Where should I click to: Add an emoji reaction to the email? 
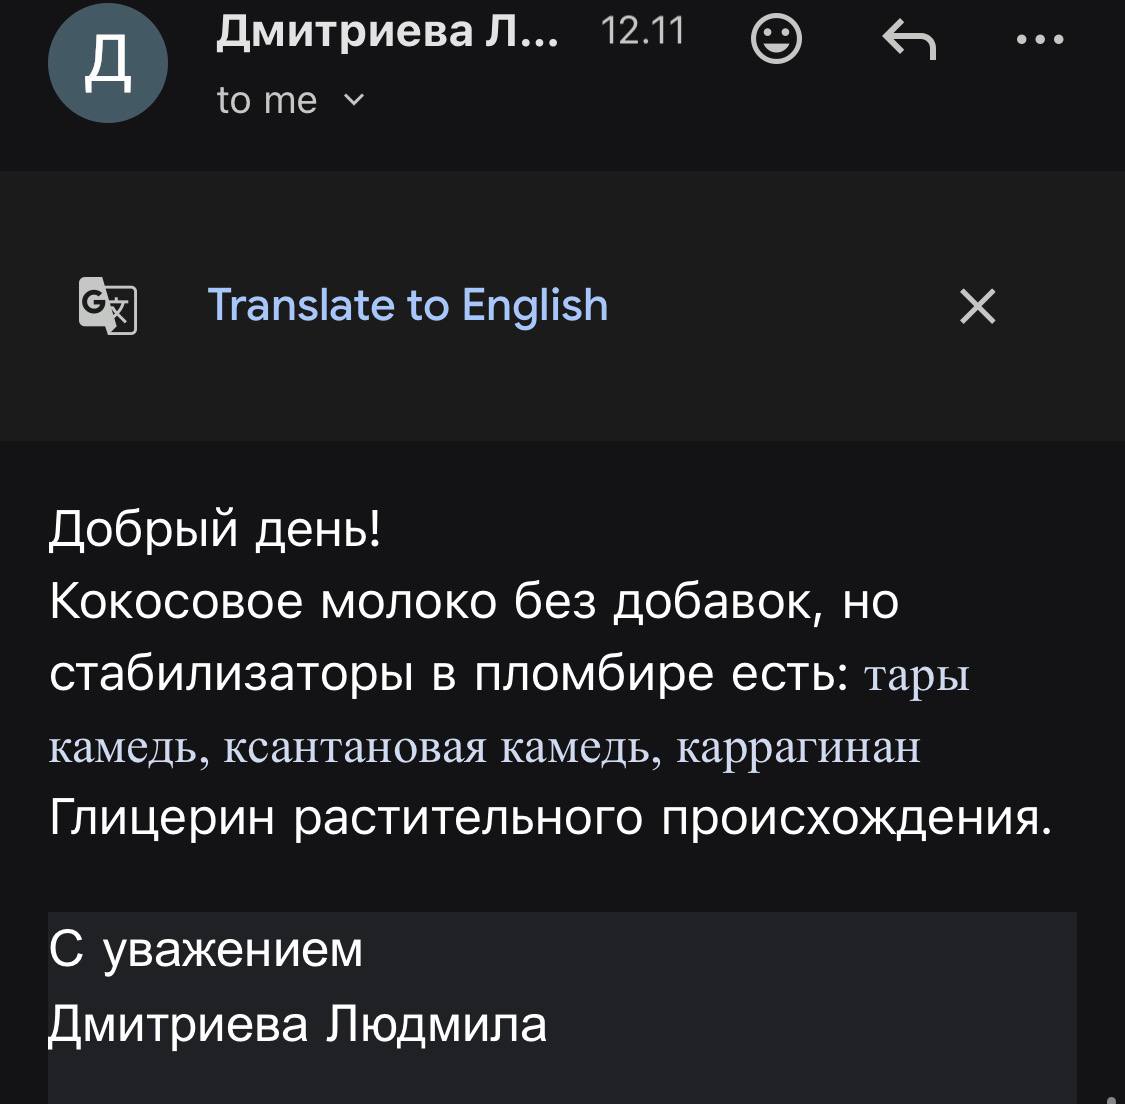776,42
